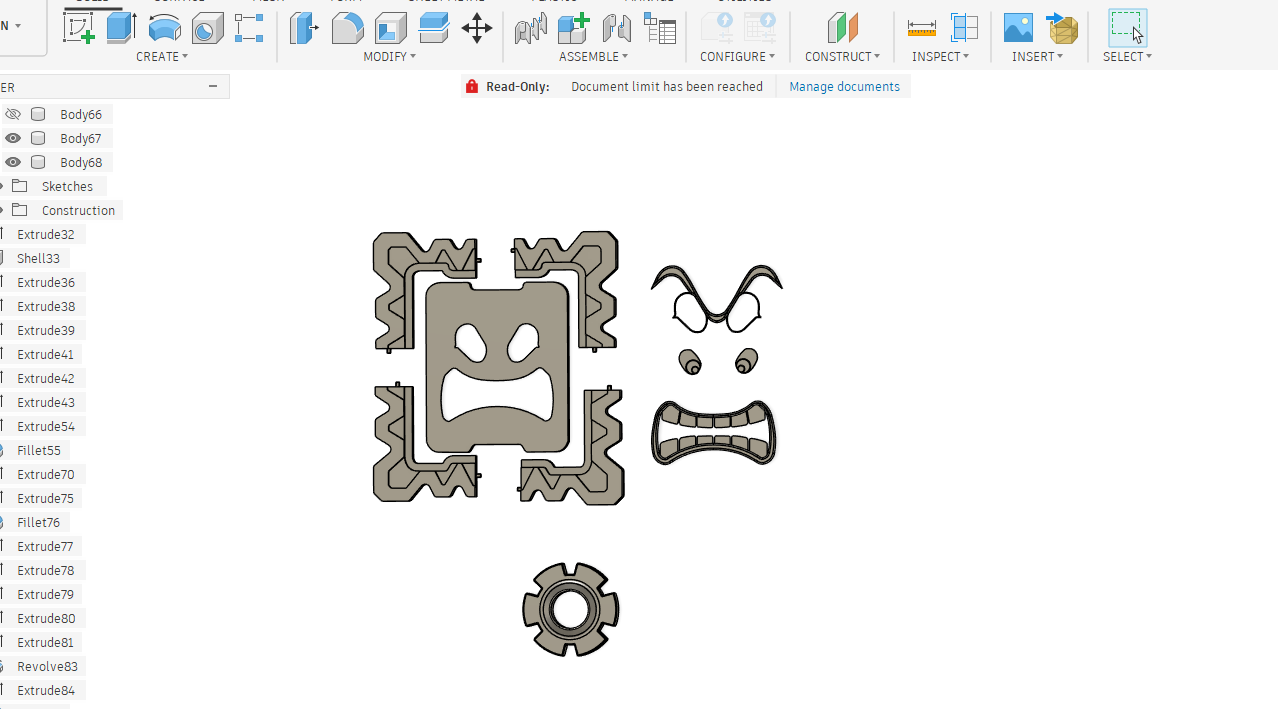Open the INSPECT dropdown menu
The image size is (1278, 709).
940,57
